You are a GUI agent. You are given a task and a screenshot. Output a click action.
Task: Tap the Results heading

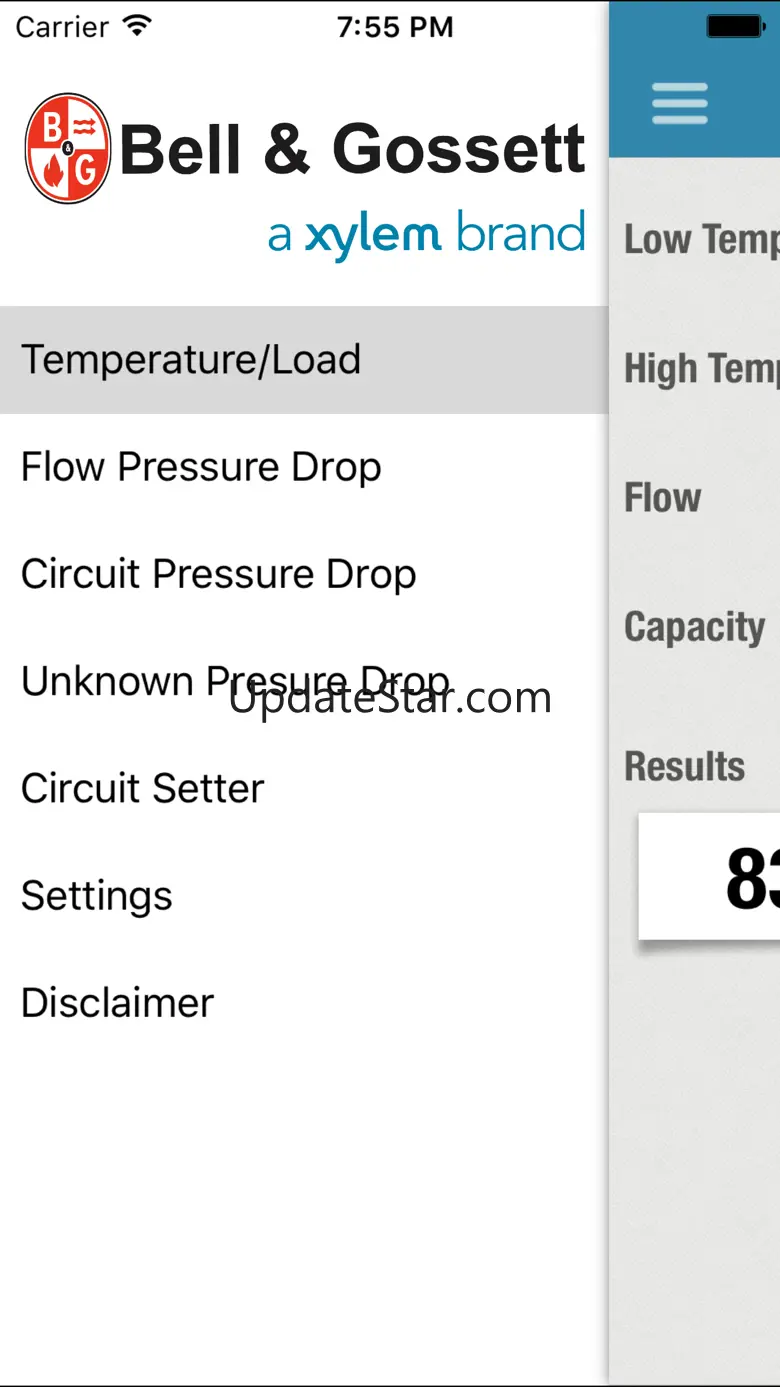point(685,766)
